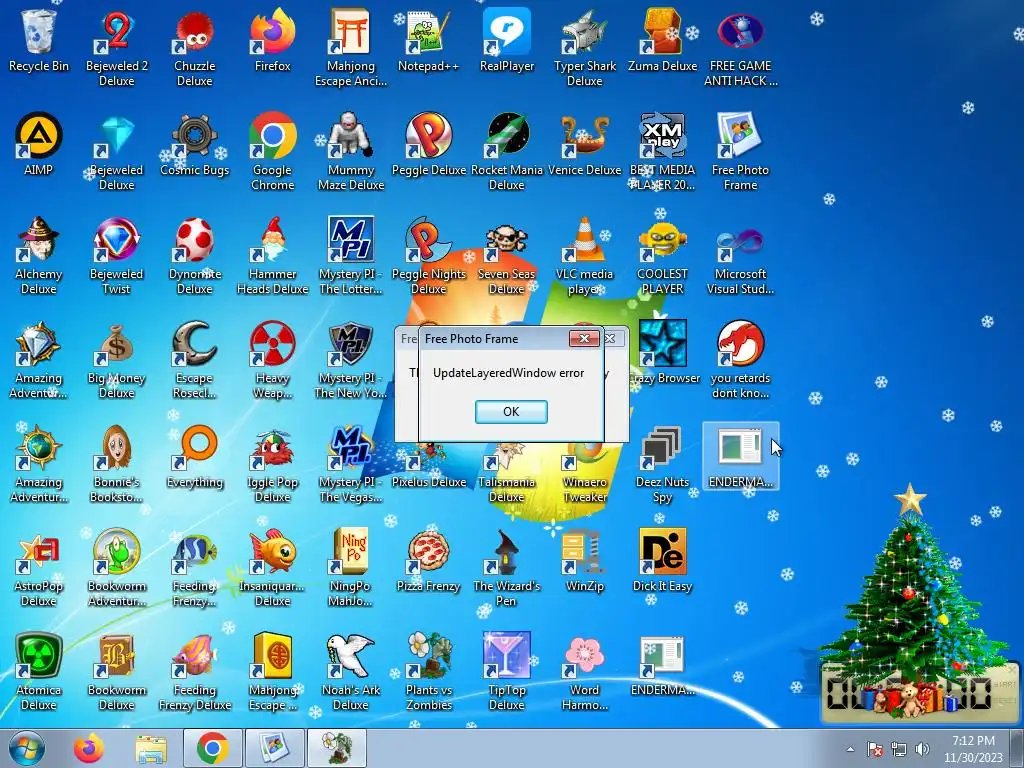
Task: Launch Firefox from the taskbar
Action: [89, 748]
